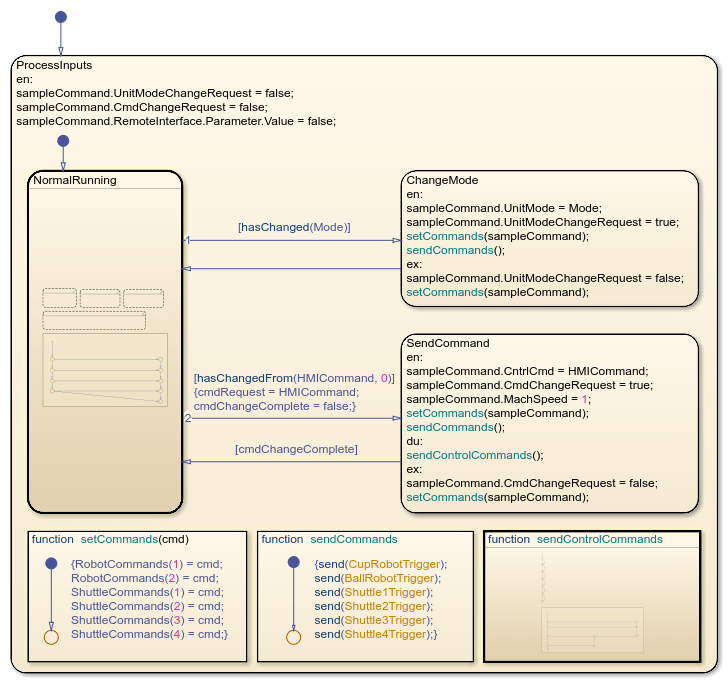Click the ChangeMode state name
This screenshot has width=728, height=683.
[x=442, y=181]
